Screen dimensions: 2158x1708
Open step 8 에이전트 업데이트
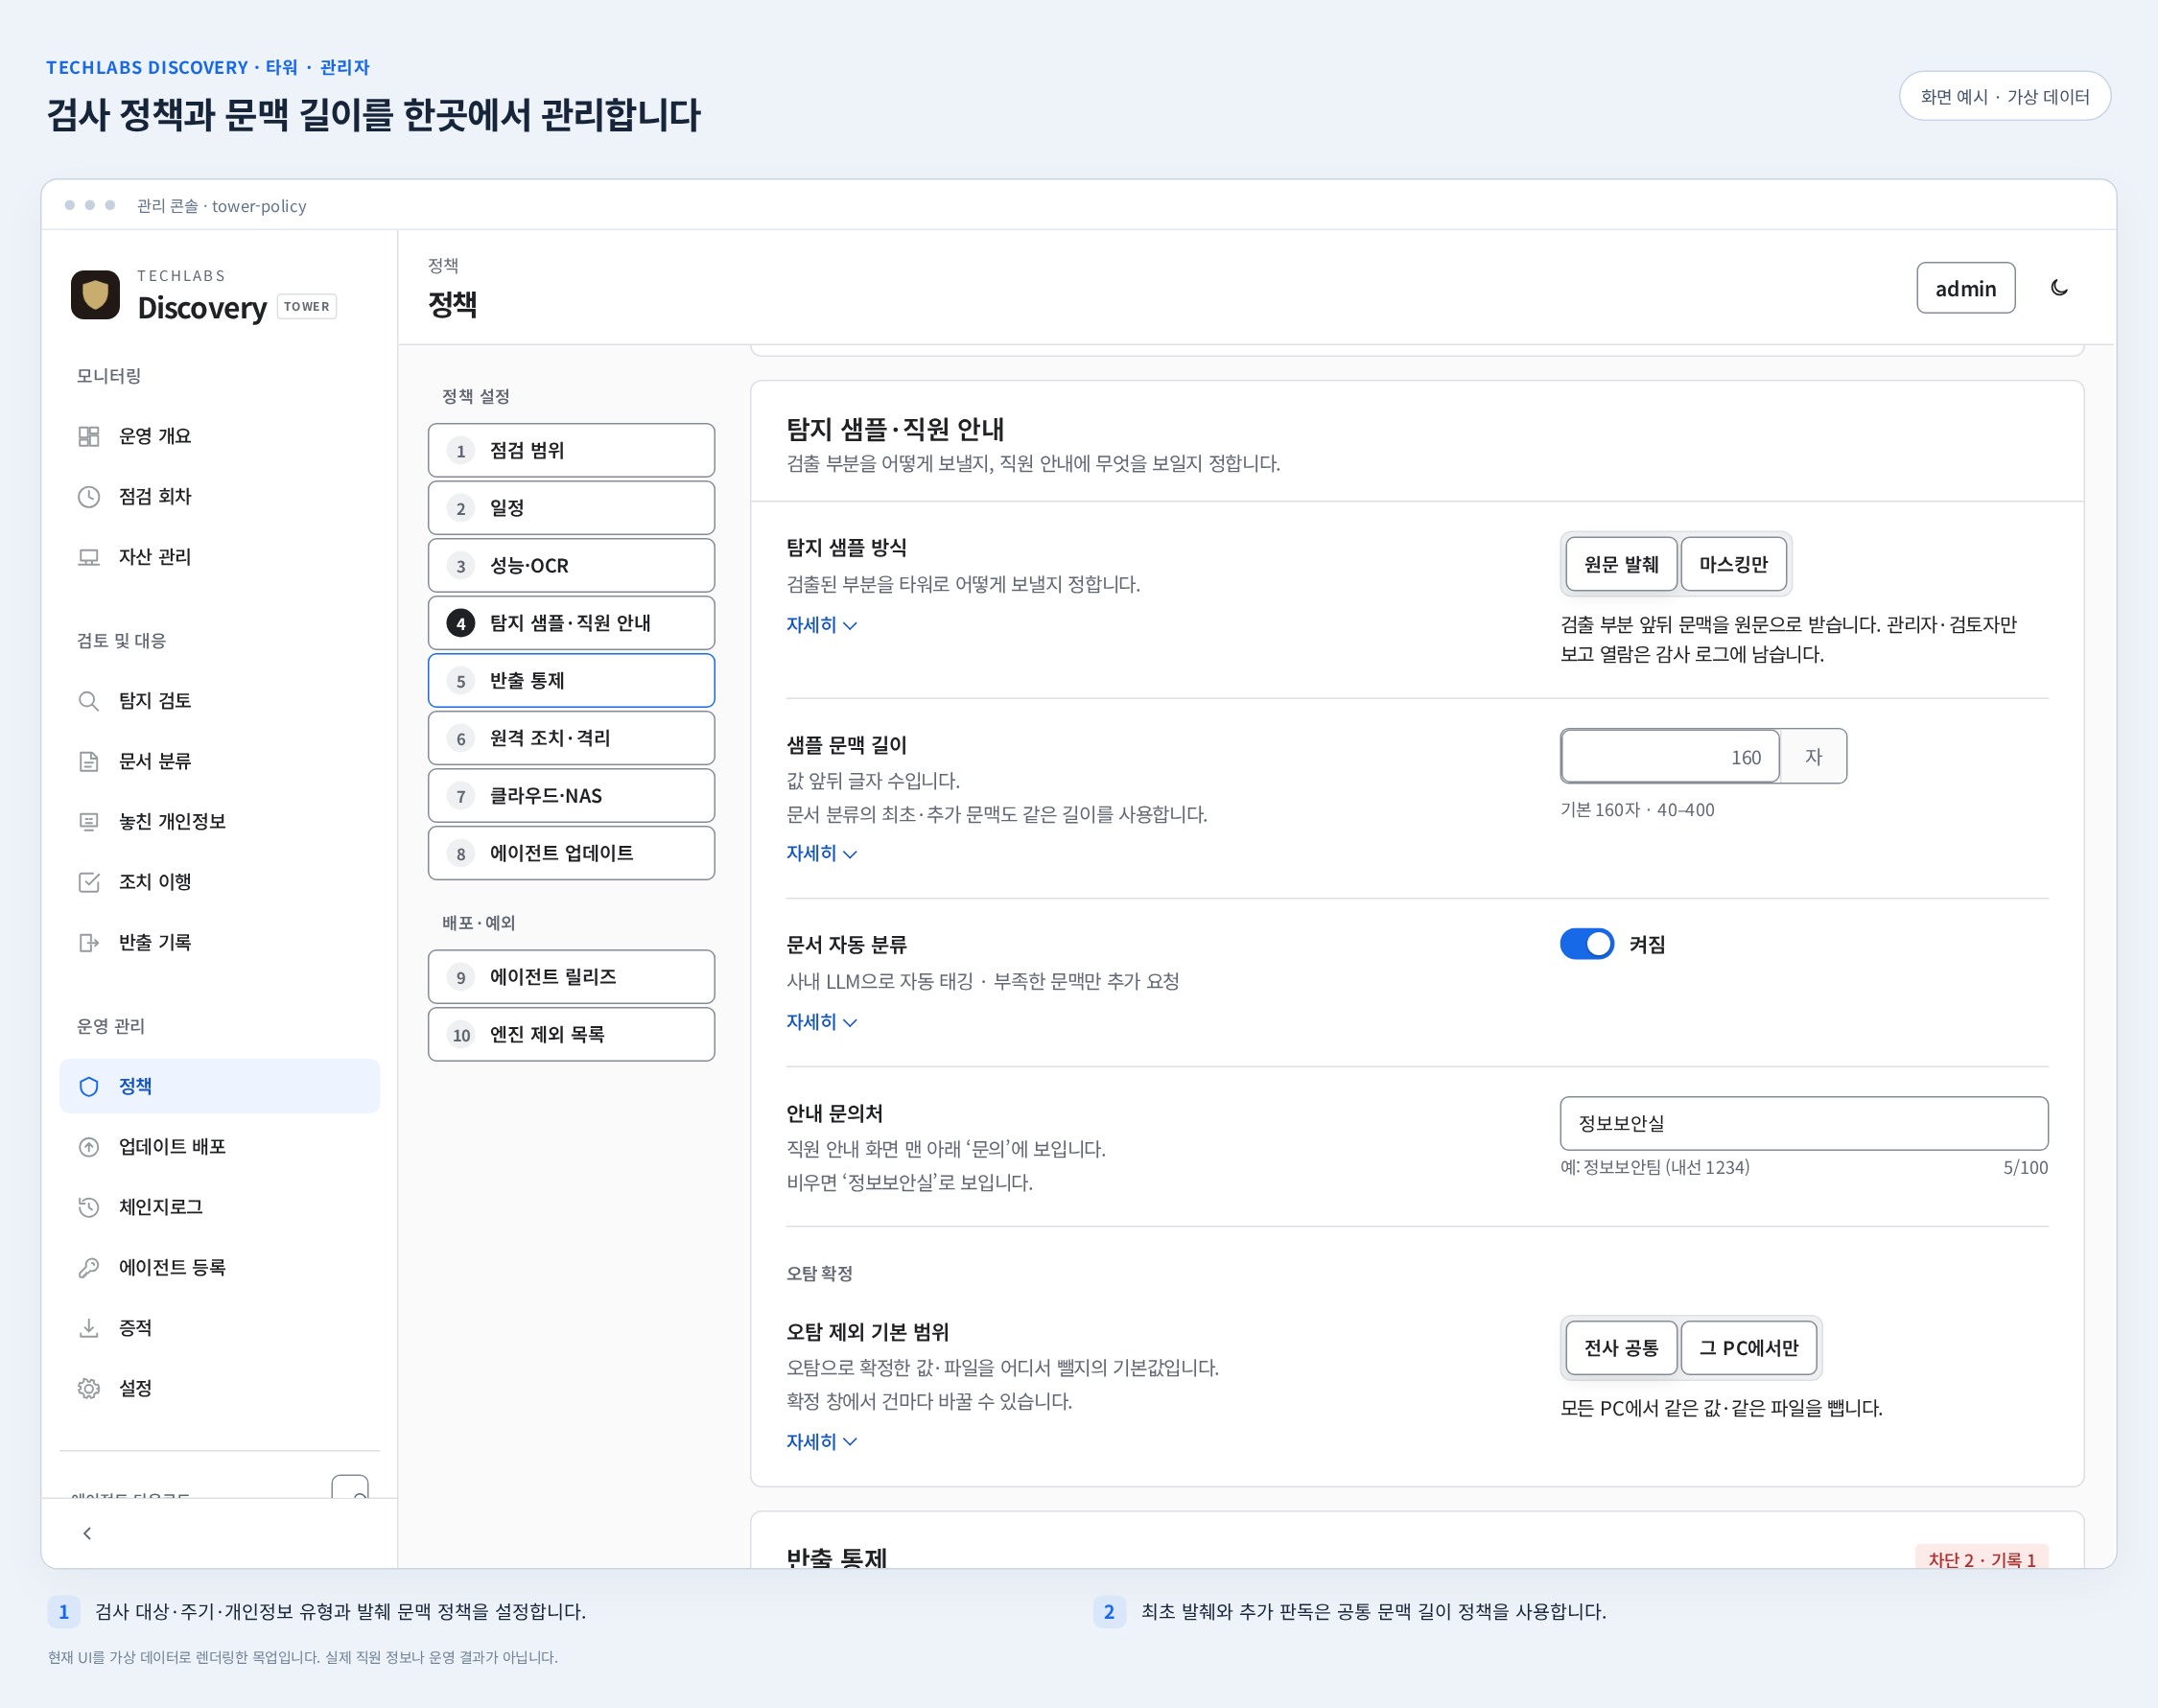[571, 853]
